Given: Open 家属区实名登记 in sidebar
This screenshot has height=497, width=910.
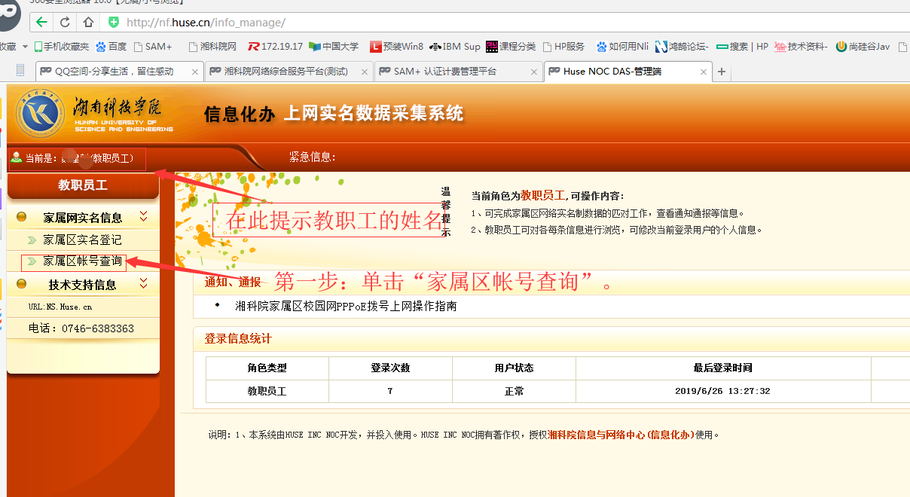Looking at the screenshot, I should [82, 240].
